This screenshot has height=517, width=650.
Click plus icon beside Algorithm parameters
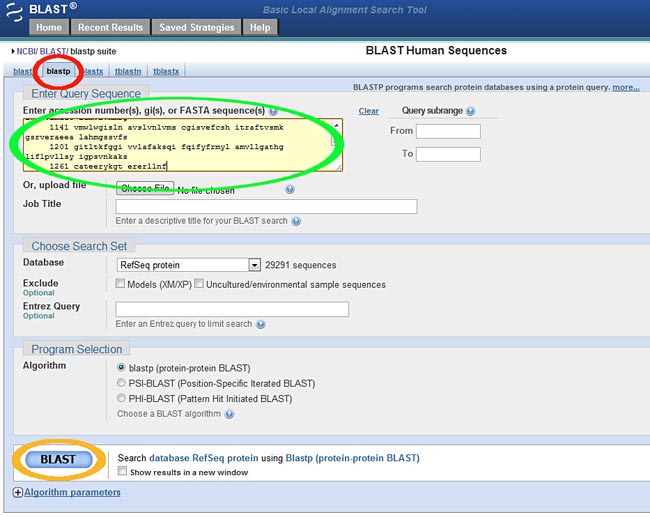[x=18, y=493]
